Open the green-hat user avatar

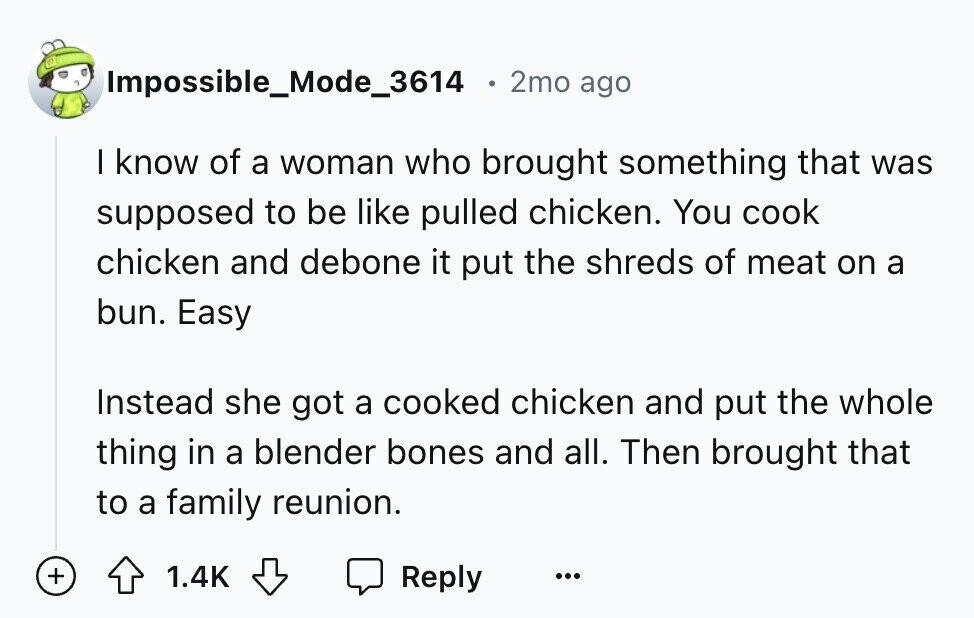(65, 79)
